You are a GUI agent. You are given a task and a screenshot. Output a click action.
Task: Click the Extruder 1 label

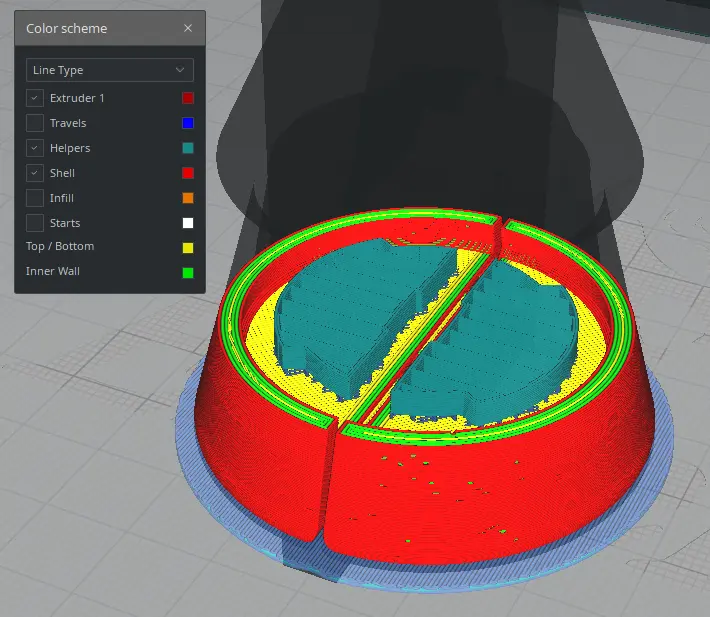77,98
